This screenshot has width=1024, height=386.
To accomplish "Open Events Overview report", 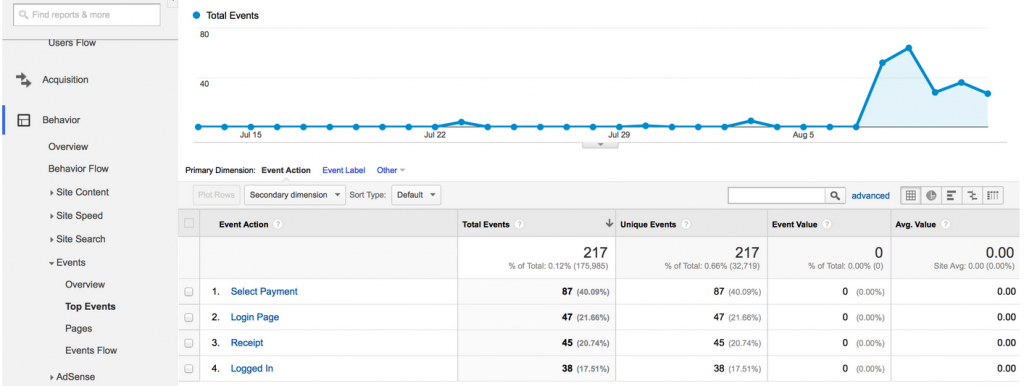I will click(85, 285).
